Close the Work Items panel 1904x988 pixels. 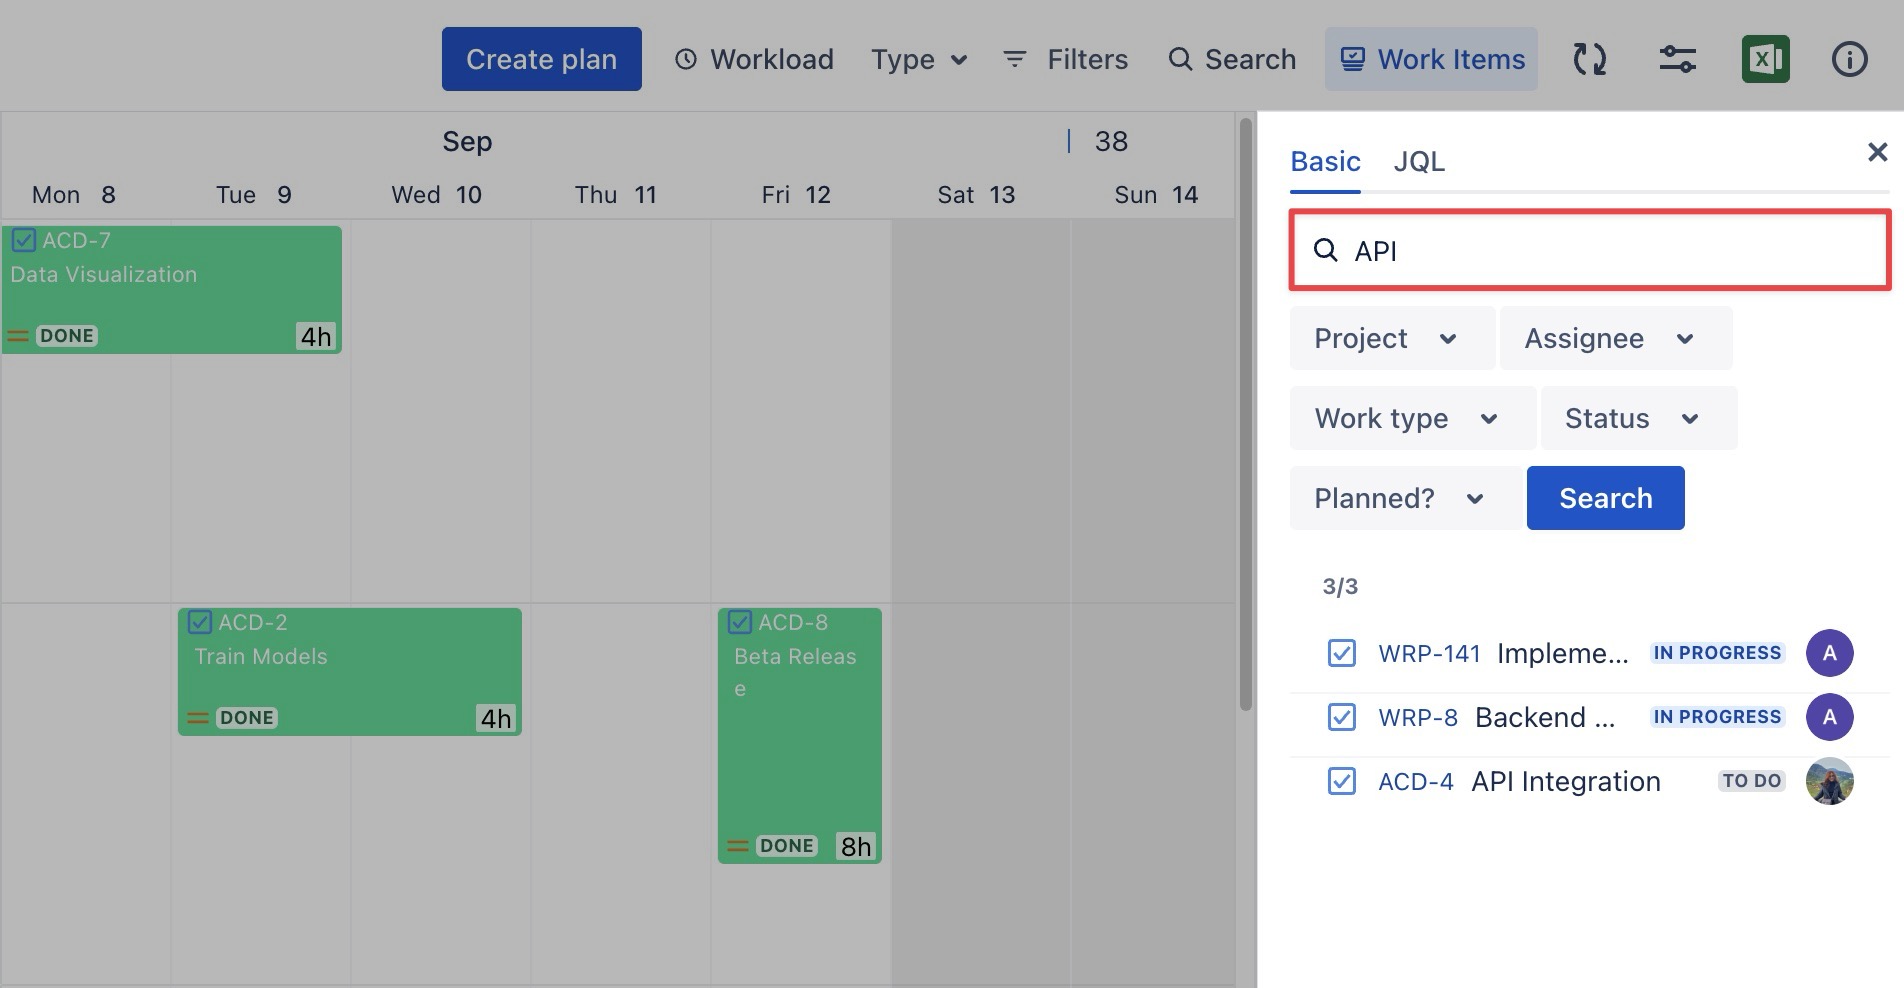1877,152
